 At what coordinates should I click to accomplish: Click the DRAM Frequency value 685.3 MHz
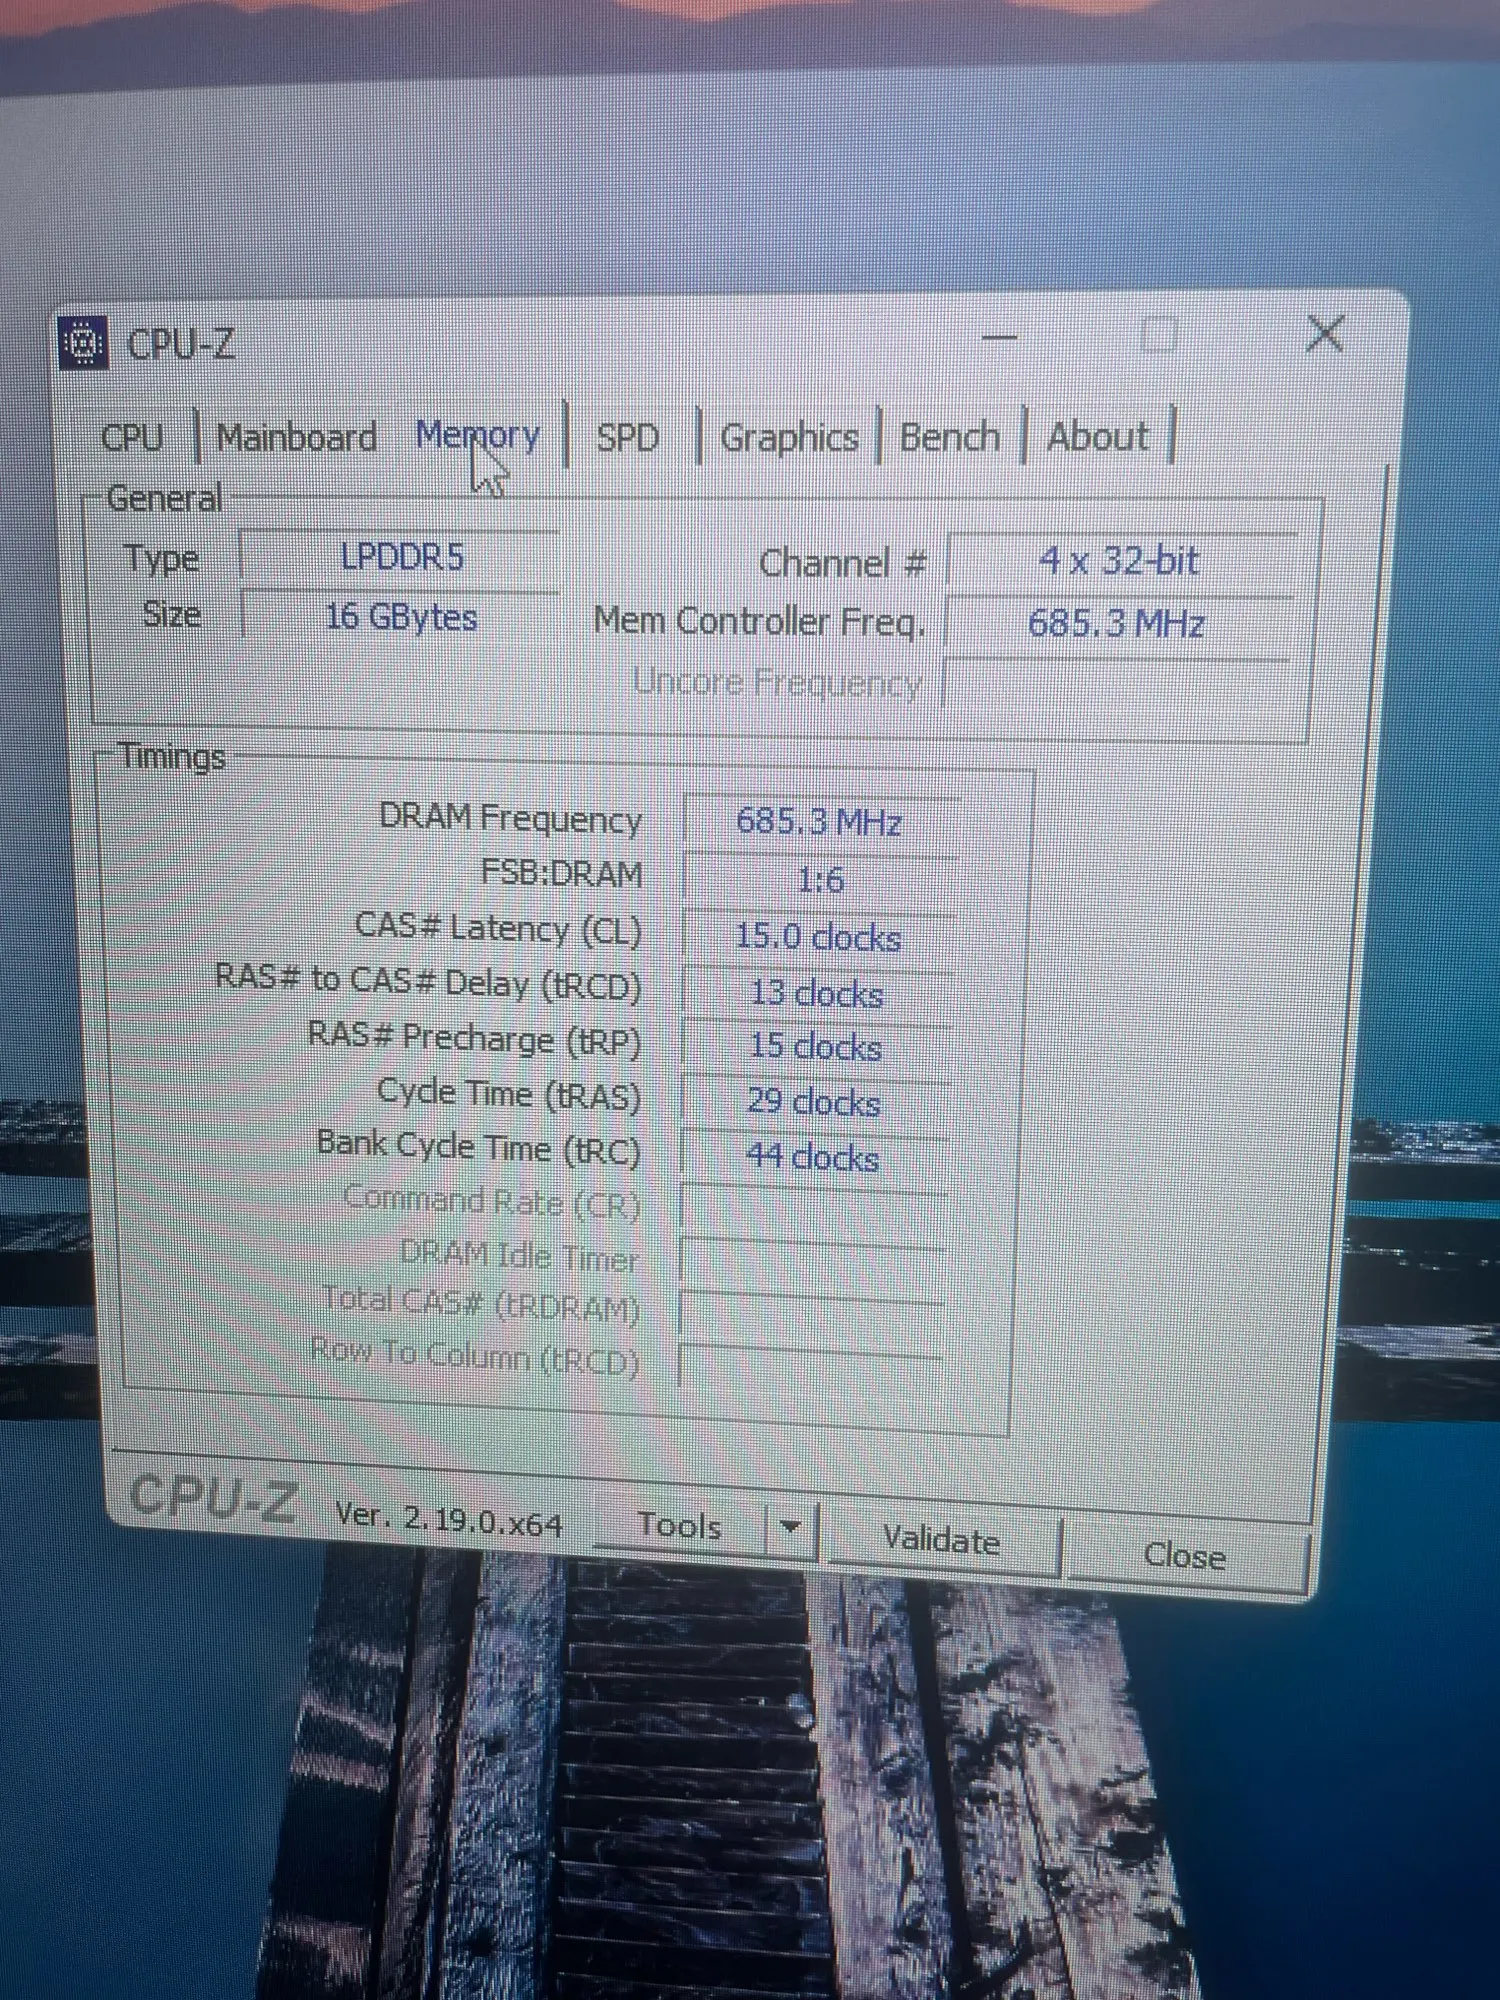(820, 822)
